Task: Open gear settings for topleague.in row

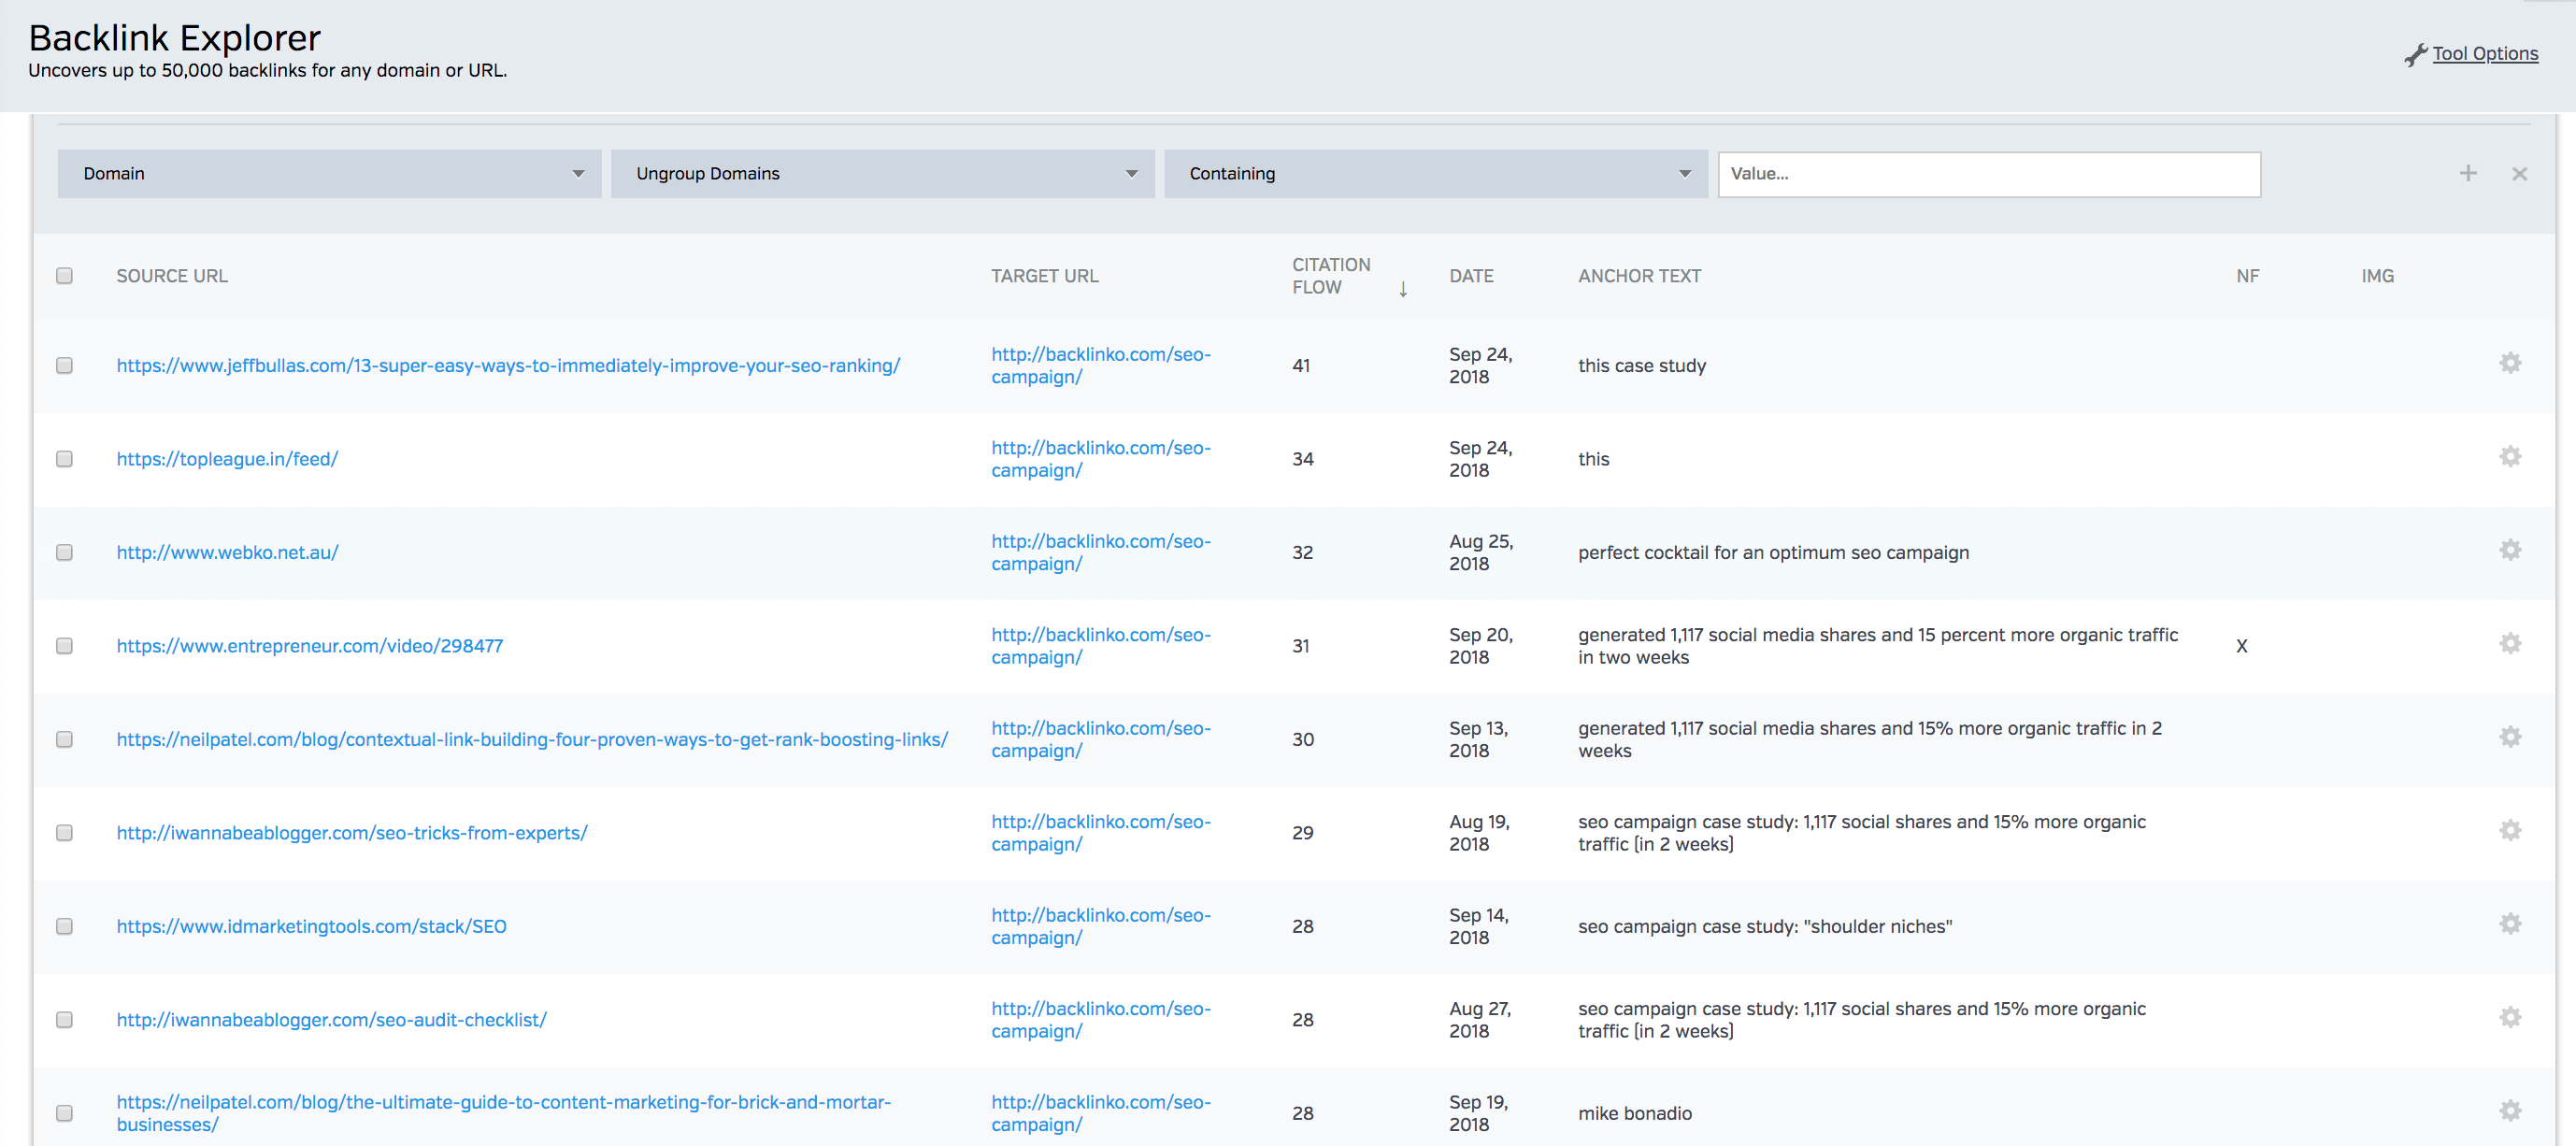Action: tap(2509, 457)
